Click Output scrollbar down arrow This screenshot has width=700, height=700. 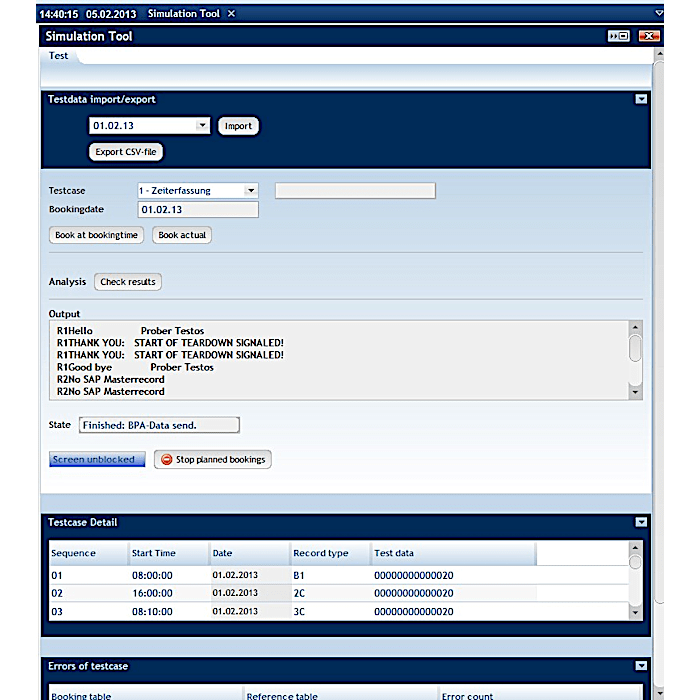pyautogui.click(x=635, y=392)
